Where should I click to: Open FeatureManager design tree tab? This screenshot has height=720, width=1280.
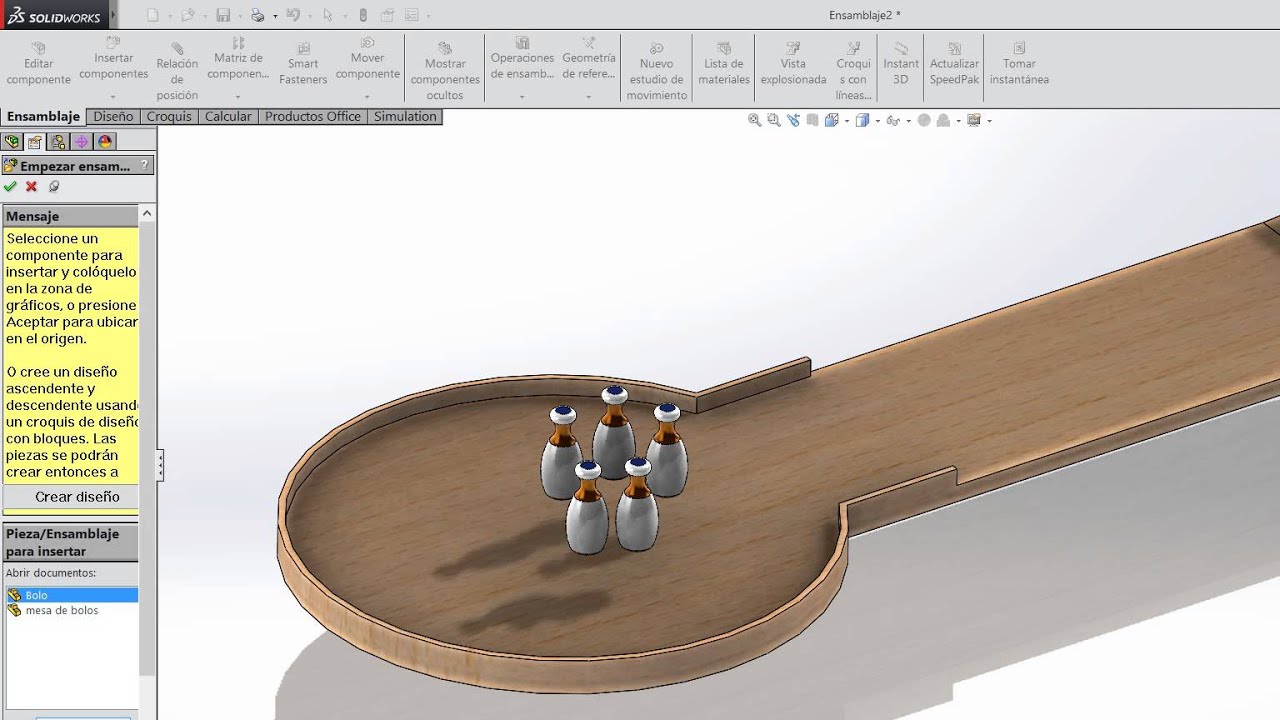pyautogui.click(x=12, y=142)
